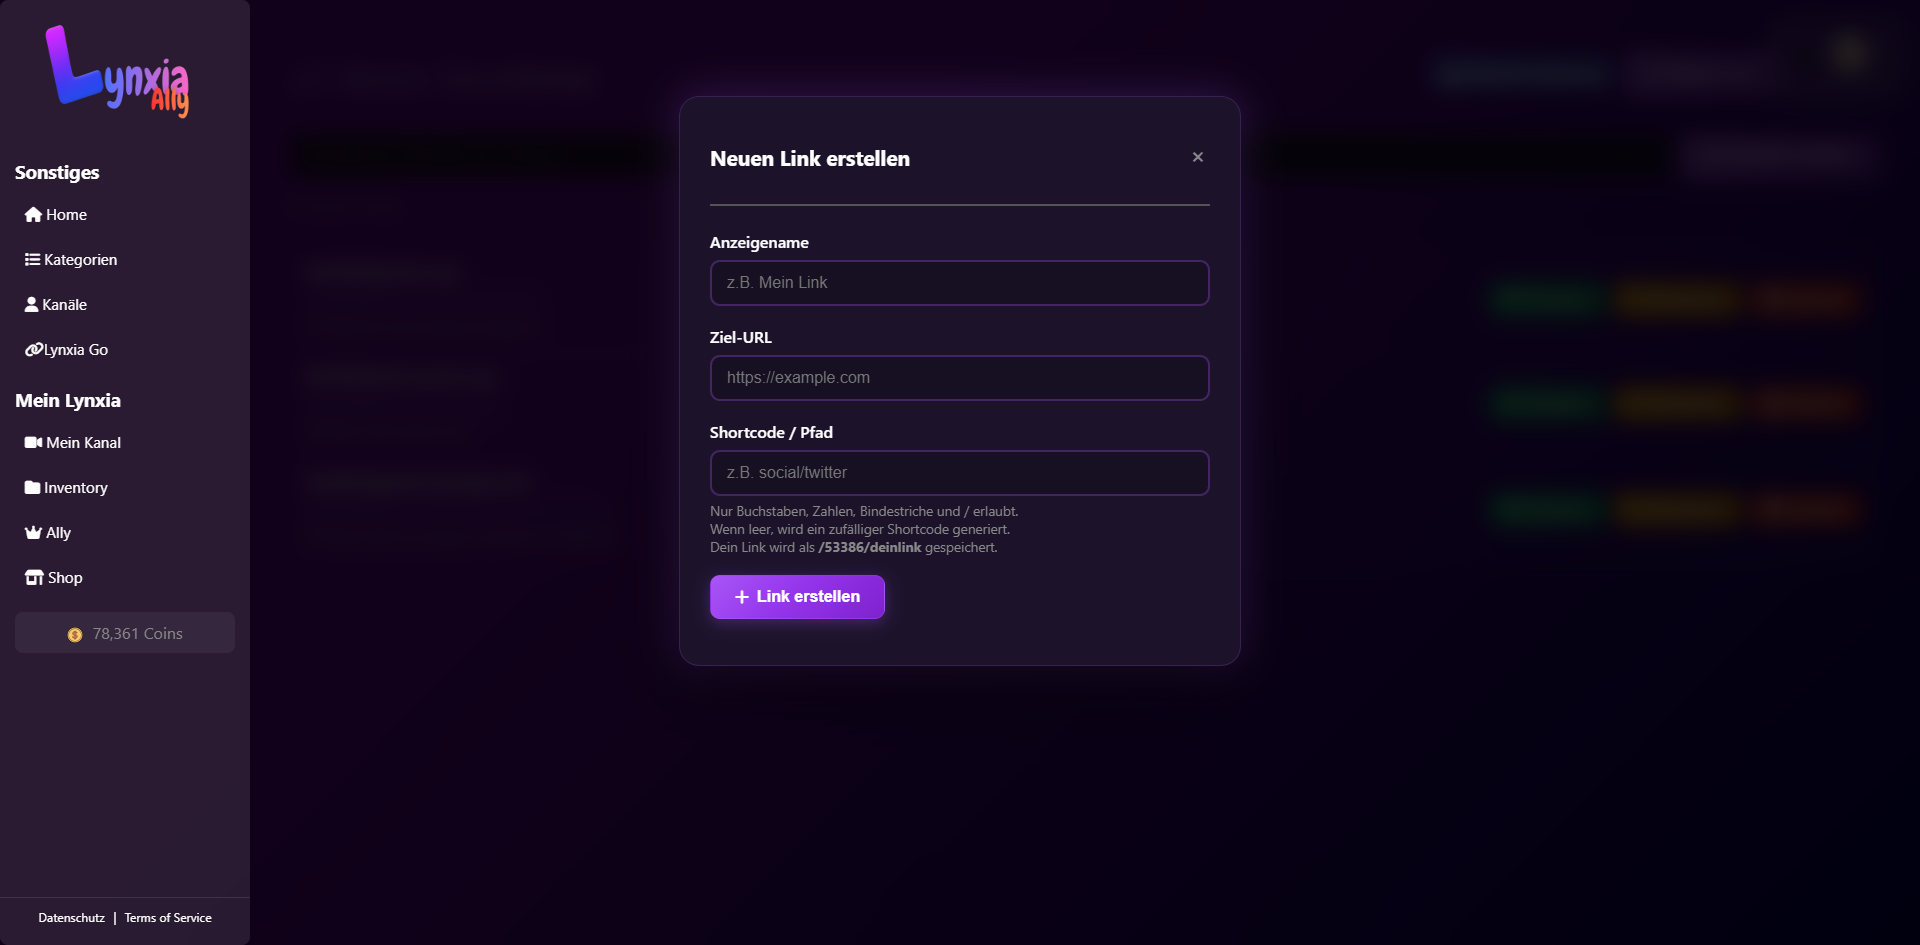Screen dimensions: 1920x945
Task: Click into the Ziel-URL field
Action: click(x=959, y=378)
